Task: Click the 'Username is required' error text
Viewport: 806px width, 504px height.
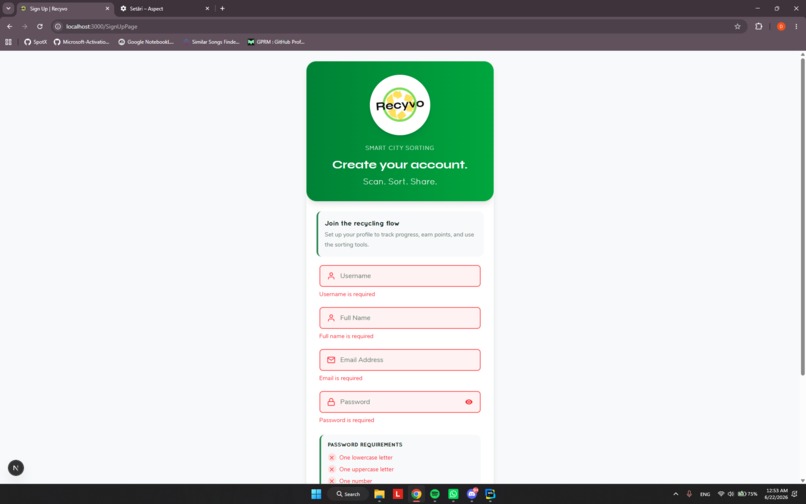Action: 347,294
